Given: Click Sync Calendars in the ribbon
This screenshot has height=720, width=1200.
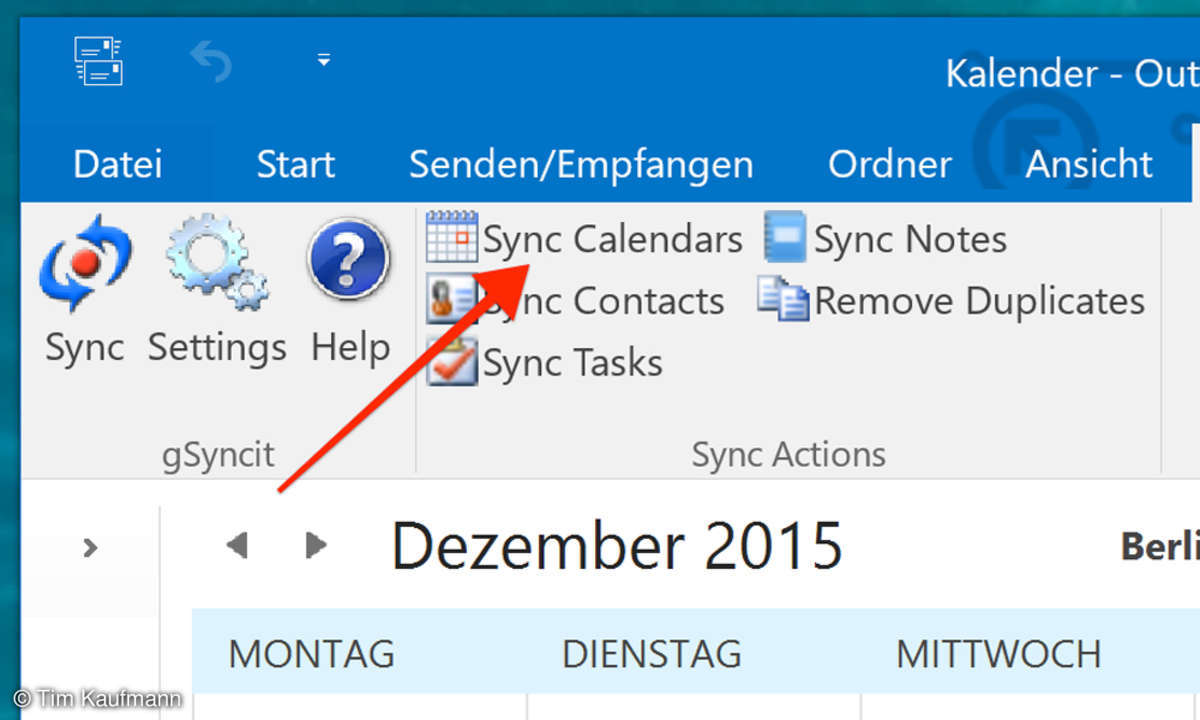Looking at the screenshot, I should pos(585,240).
